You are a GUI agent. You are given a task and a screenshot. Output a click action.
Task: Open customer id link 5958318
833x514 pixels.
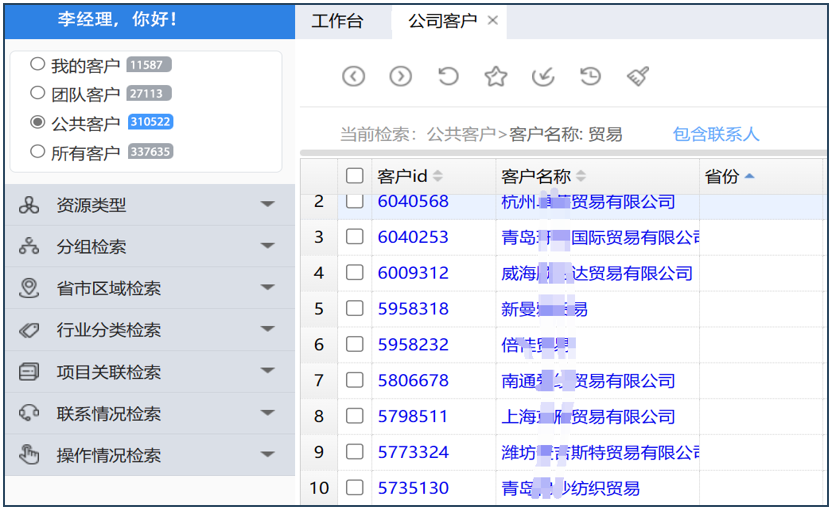tap(413, 309)
